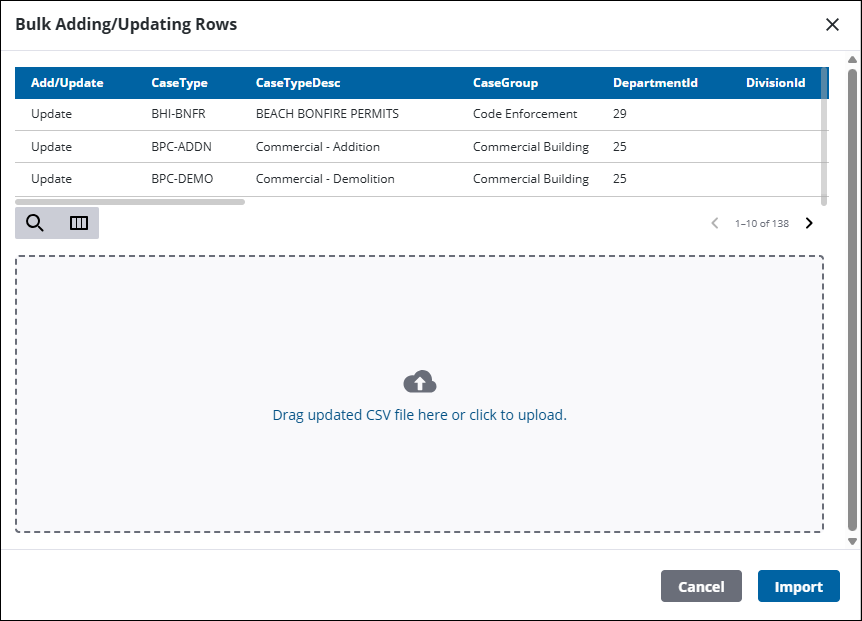Click the dialog scrollbar down arrow

pos(852,541)
